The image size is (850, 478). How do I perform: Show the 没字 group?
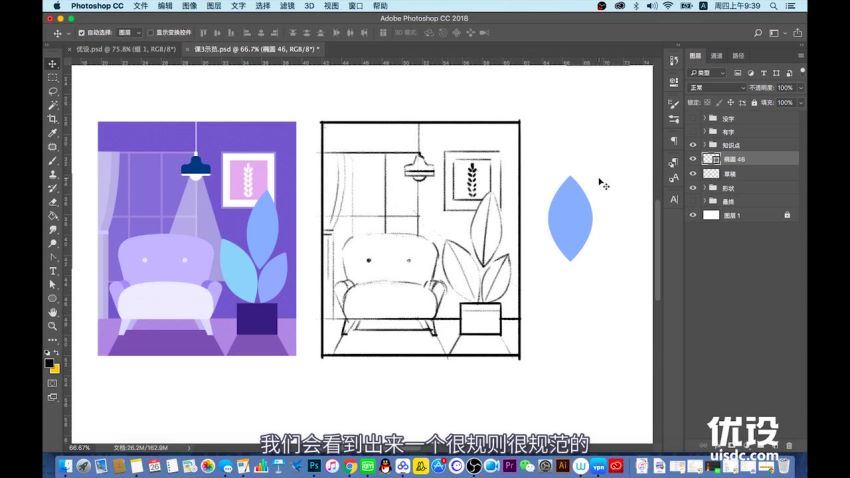693,118
